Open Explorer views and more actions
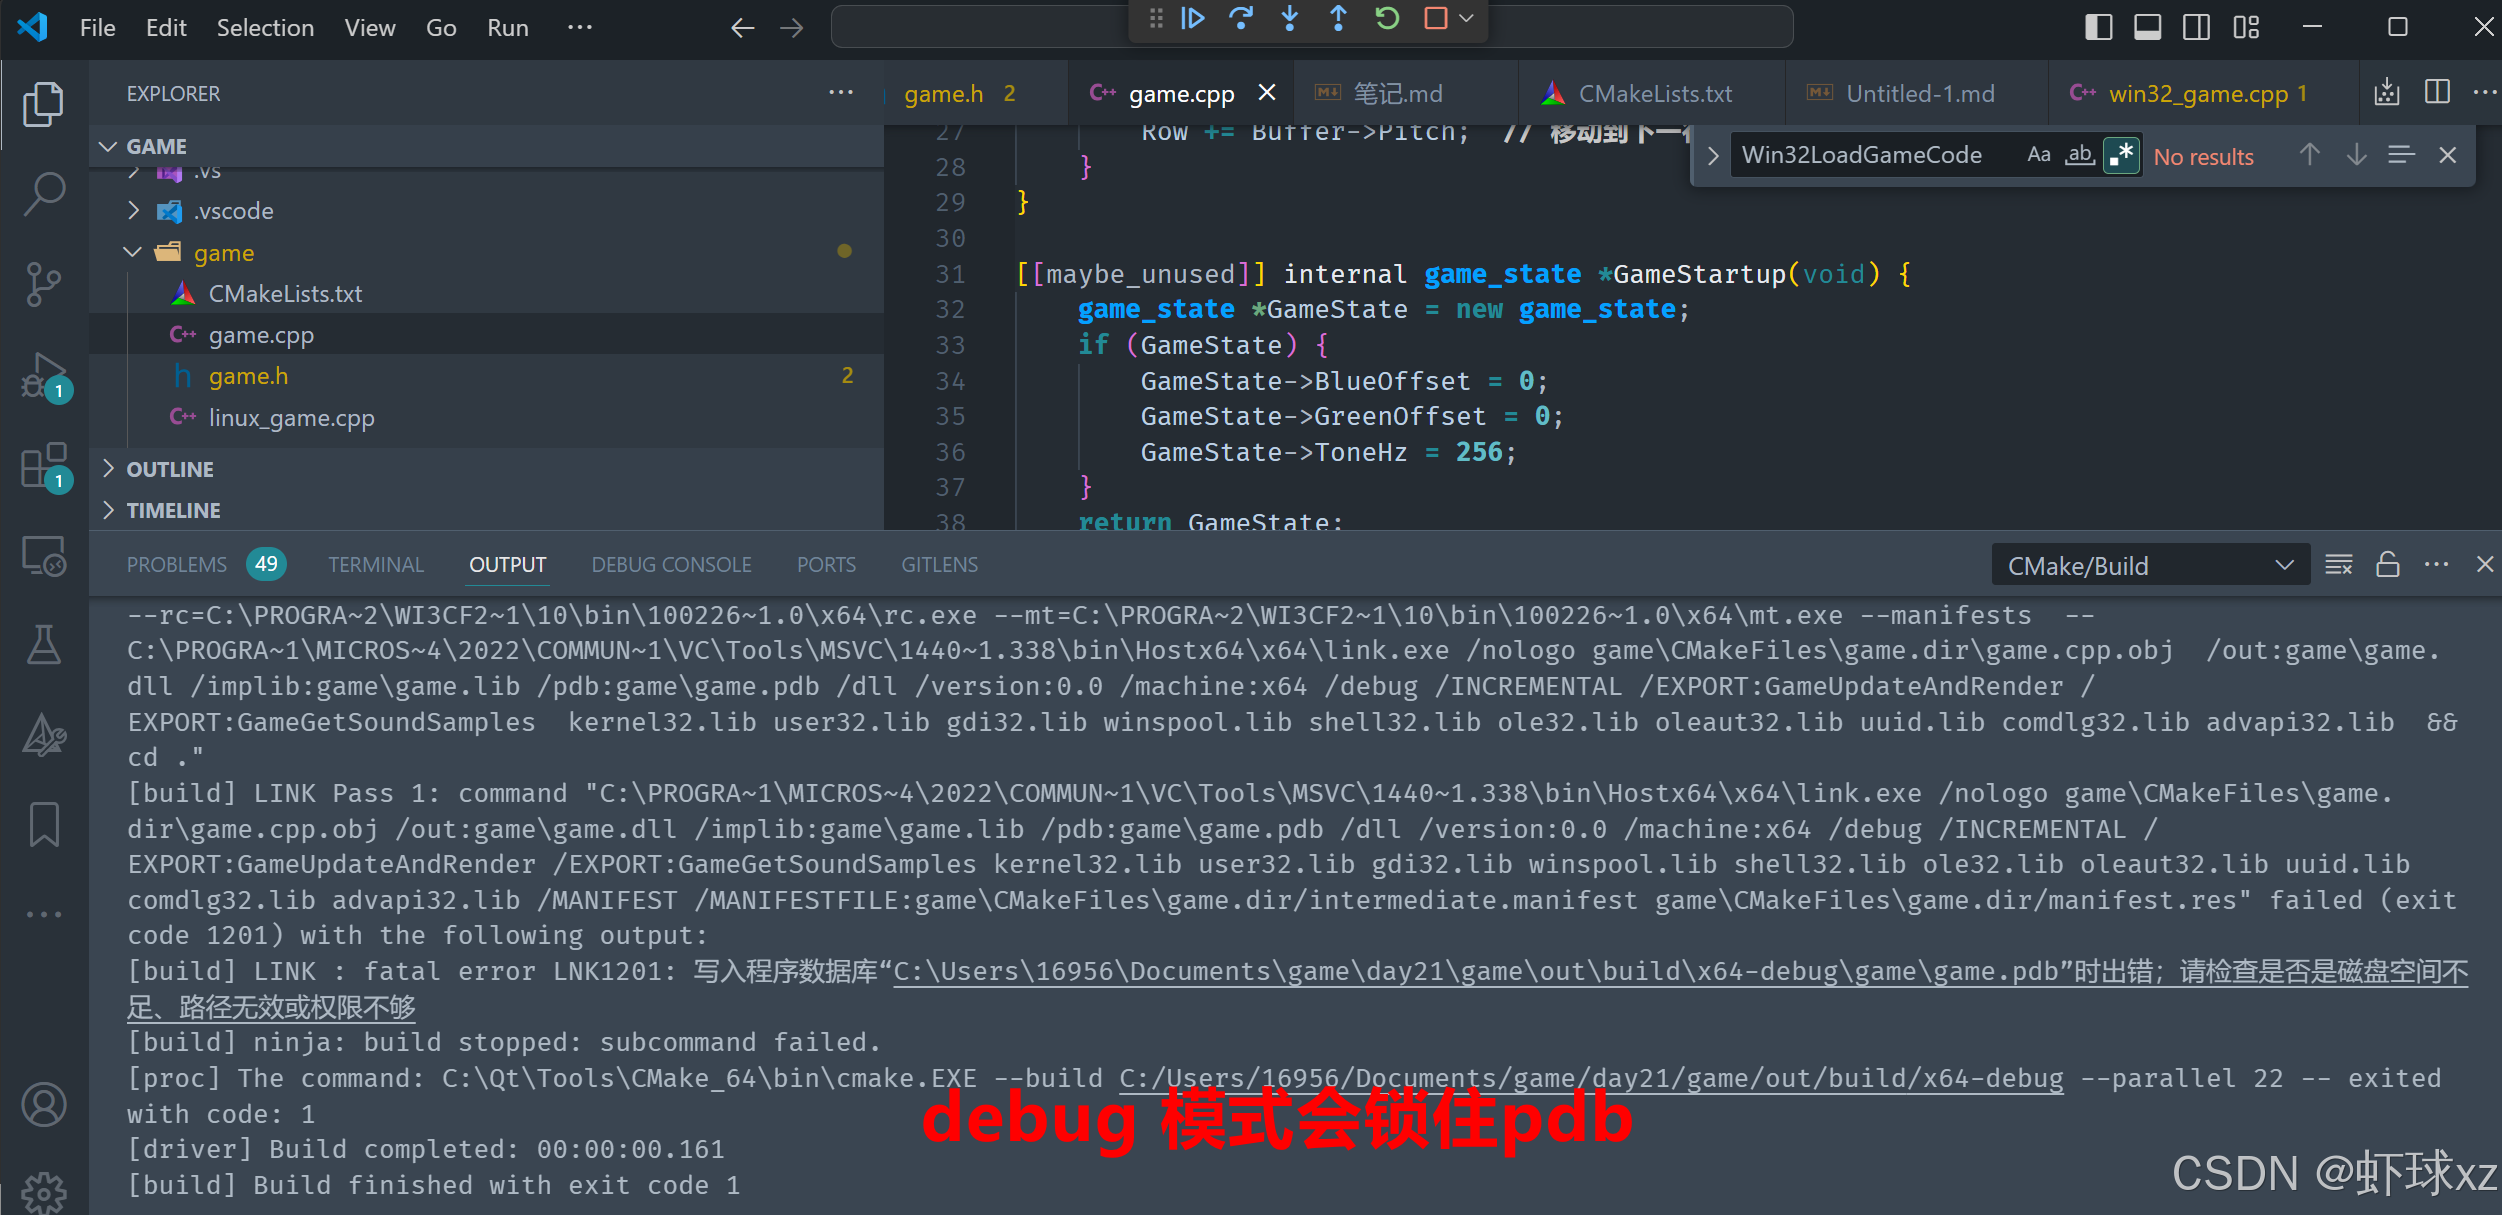The height and width of the screenshot is (1215, 2502). point(841,93)
